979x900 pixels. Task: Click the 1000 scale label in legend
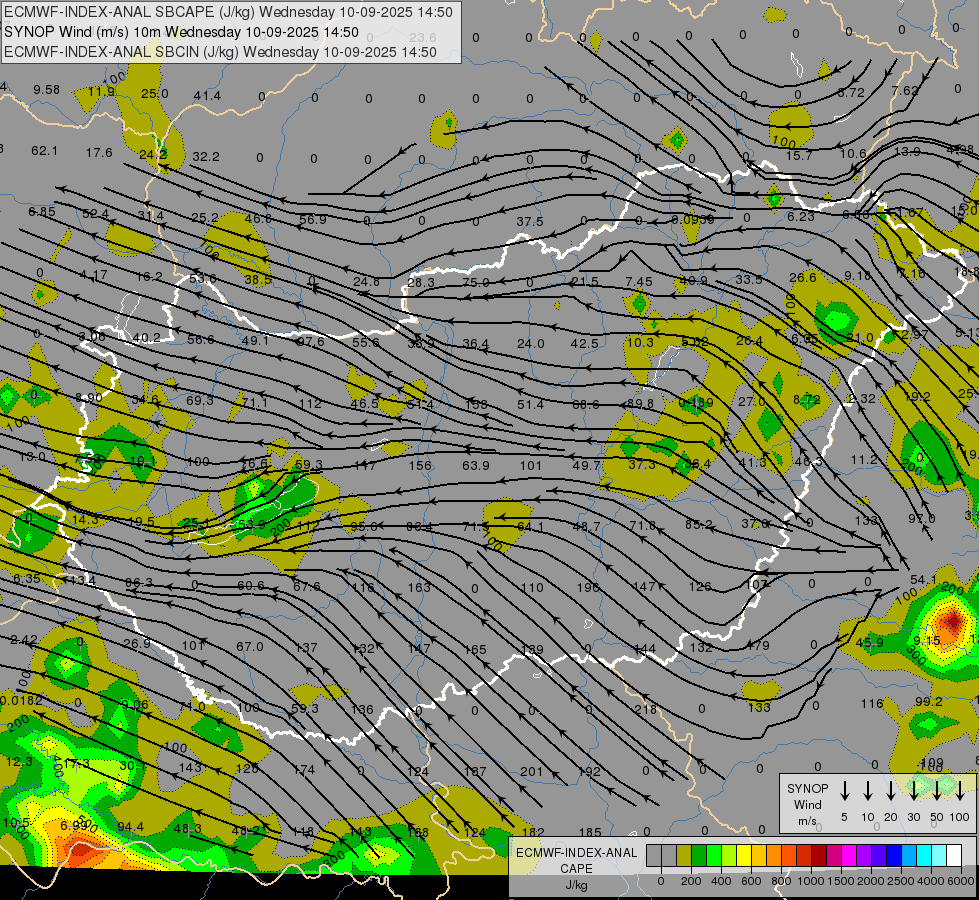click(x=811, y=881)
